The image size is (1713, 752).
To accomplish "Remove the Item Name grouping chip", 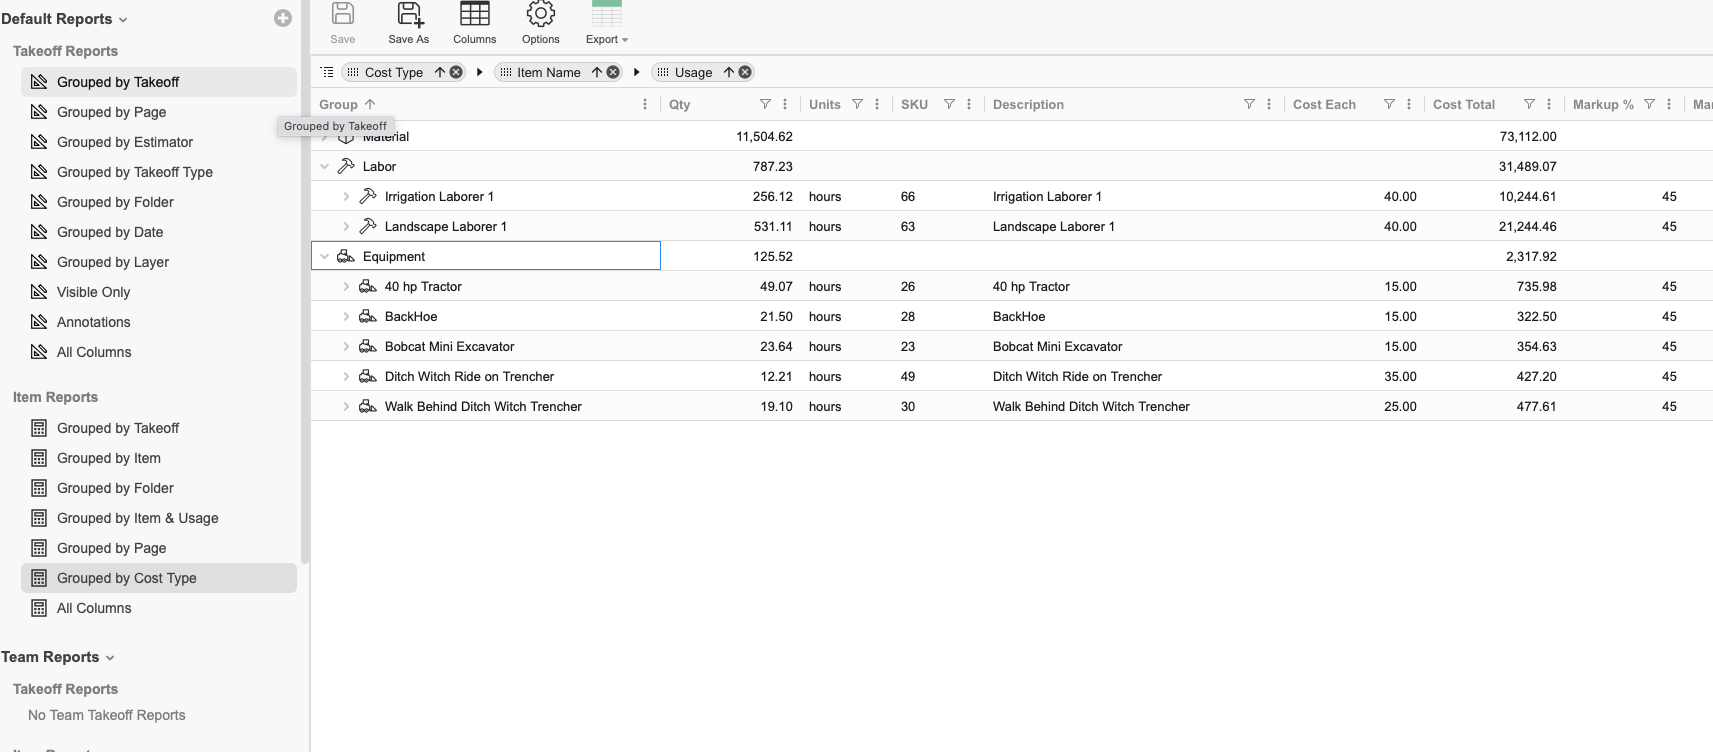I will point(613,72).
